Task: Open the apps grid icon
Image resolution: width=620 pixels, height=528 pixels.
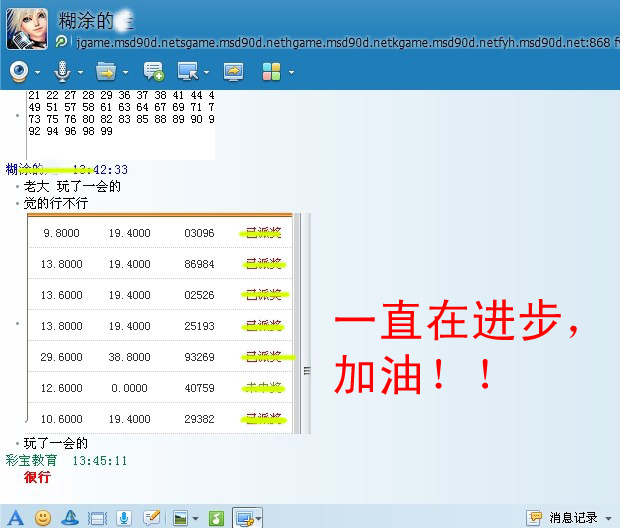Action: click(x=271, y=71)
